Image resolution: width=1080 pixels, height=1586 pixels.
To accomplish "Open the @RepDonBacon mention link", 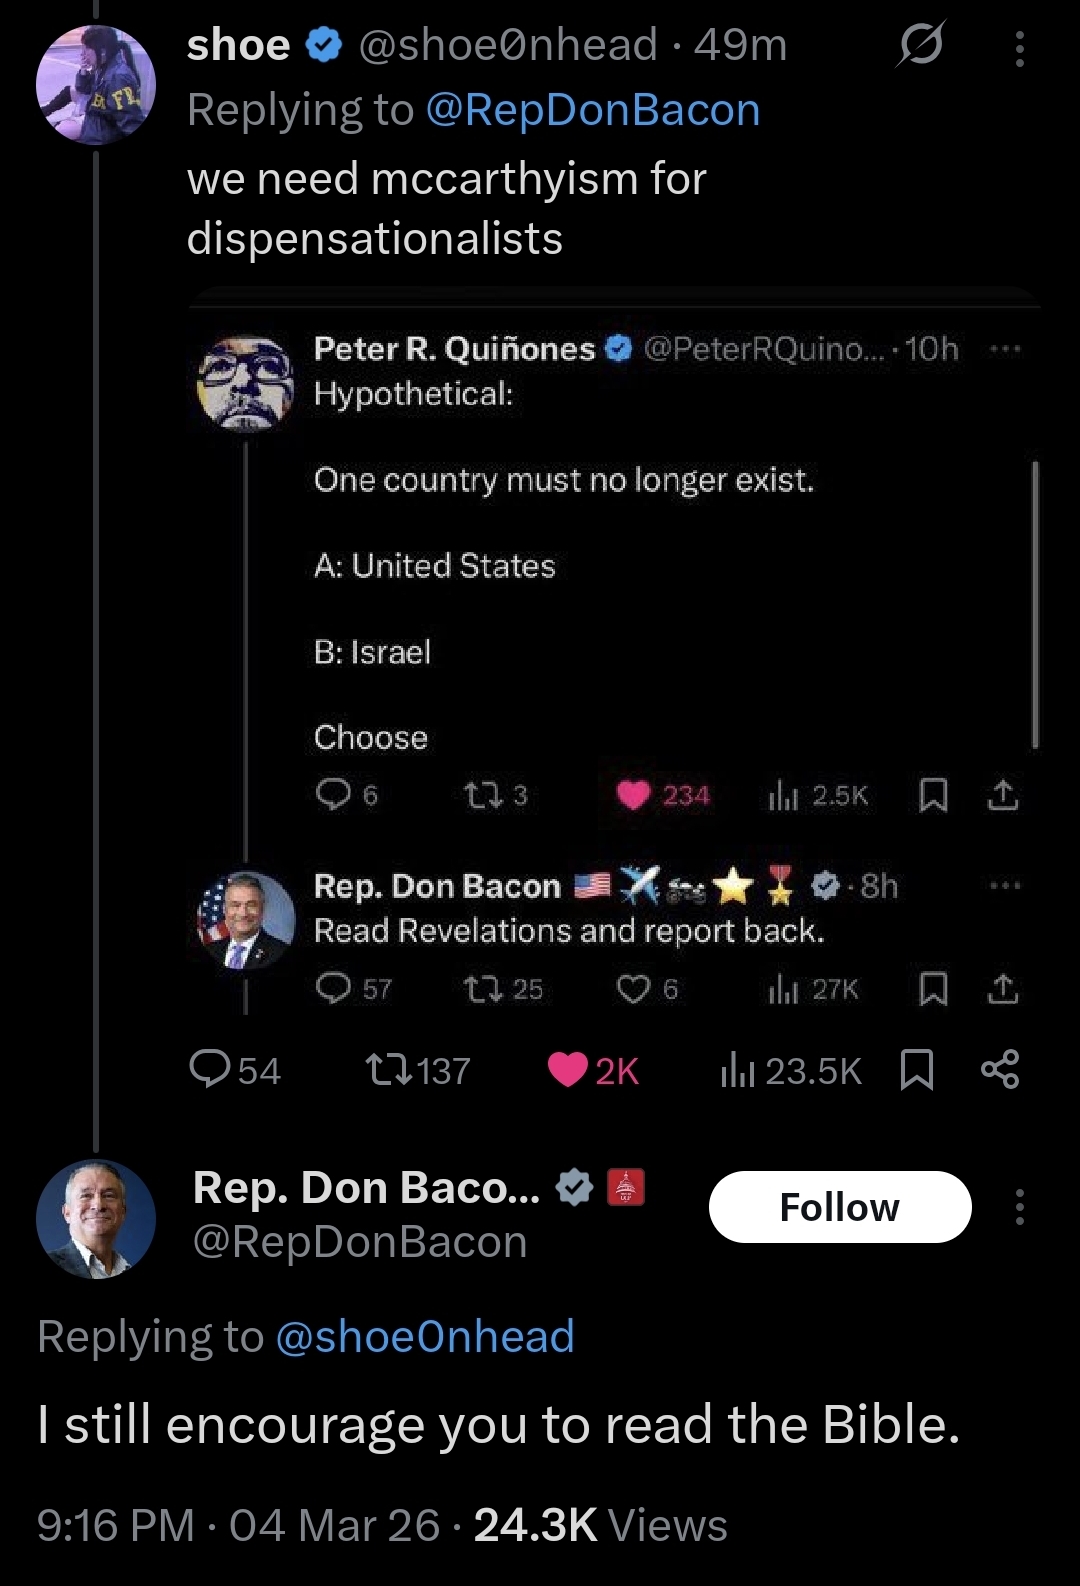I will 592,110.
